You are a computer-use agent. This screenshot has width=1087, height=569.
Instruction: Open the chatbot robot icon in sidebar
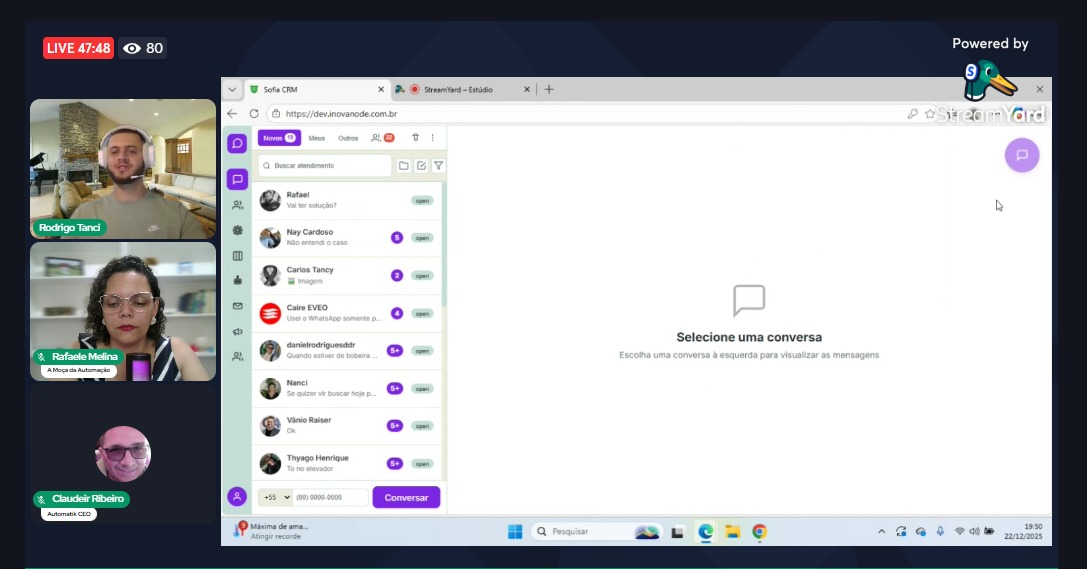(237, 280)
